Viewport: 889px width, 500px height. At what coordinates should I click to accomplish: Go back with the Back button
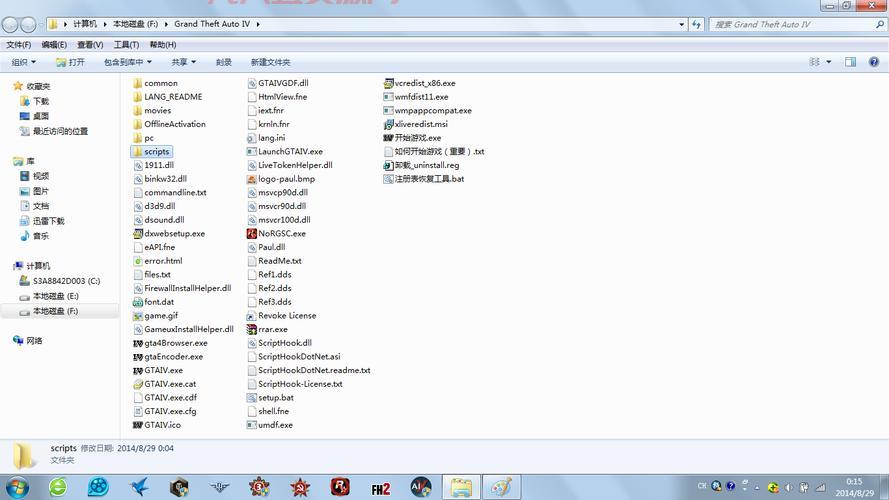pos(10,24)
